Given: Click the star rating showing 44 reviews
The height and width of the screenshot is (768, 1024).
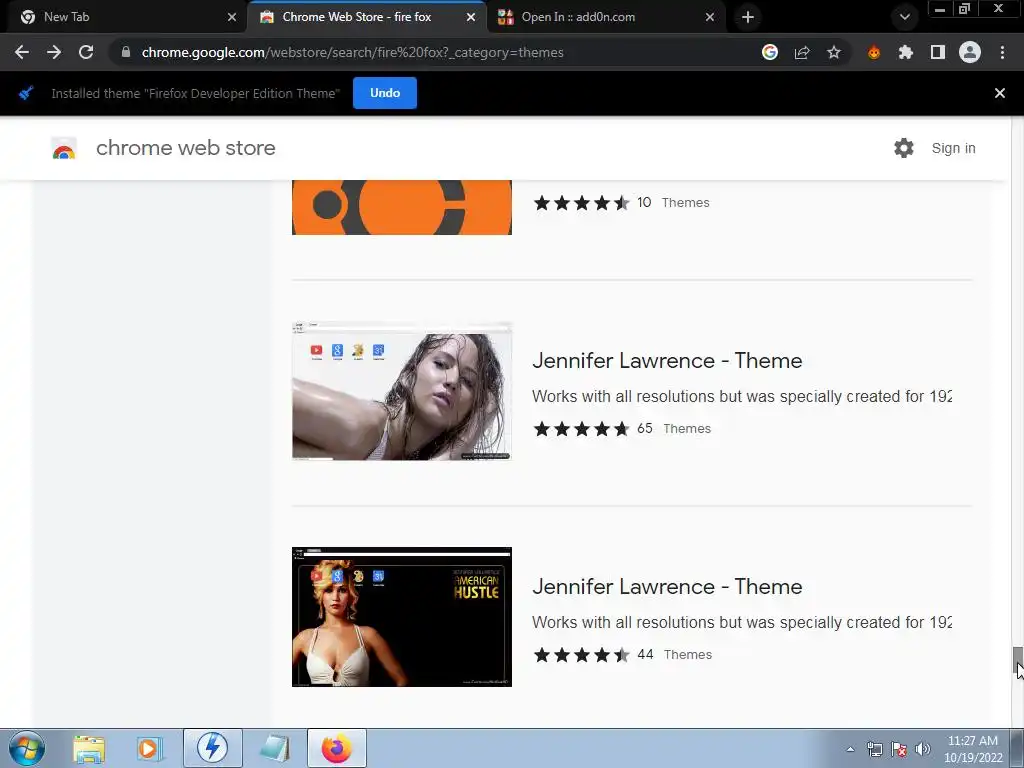Looking at the screenshot, I should (x=581, y=654).
